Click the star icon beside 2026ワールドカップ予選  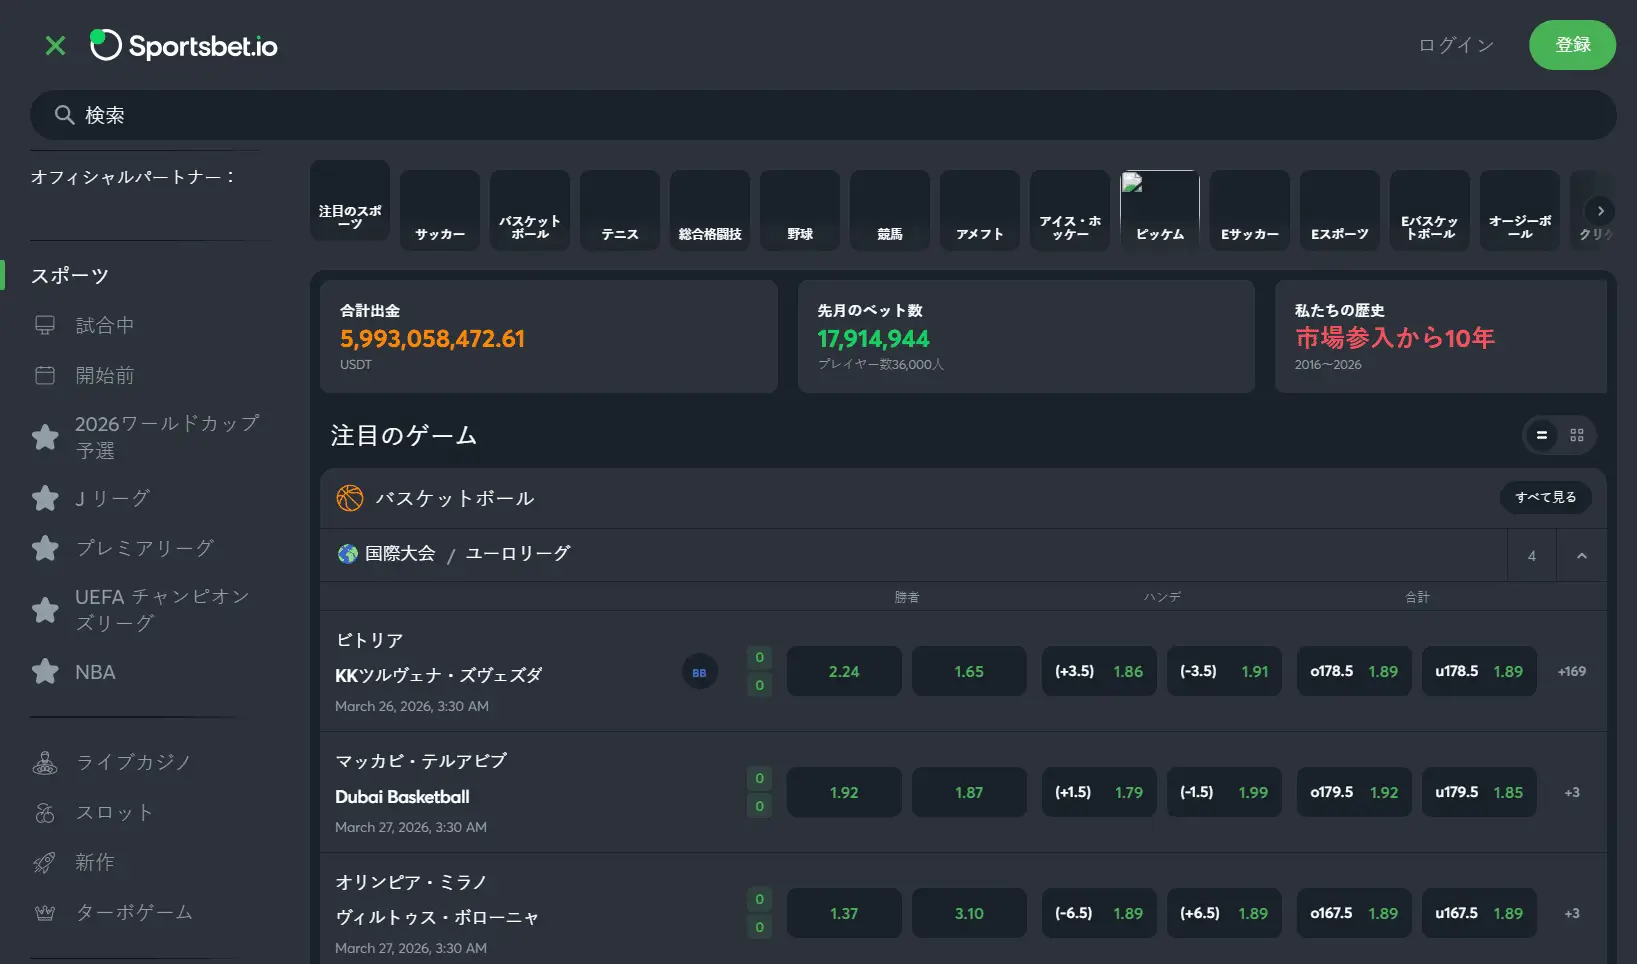click(45, 437)
